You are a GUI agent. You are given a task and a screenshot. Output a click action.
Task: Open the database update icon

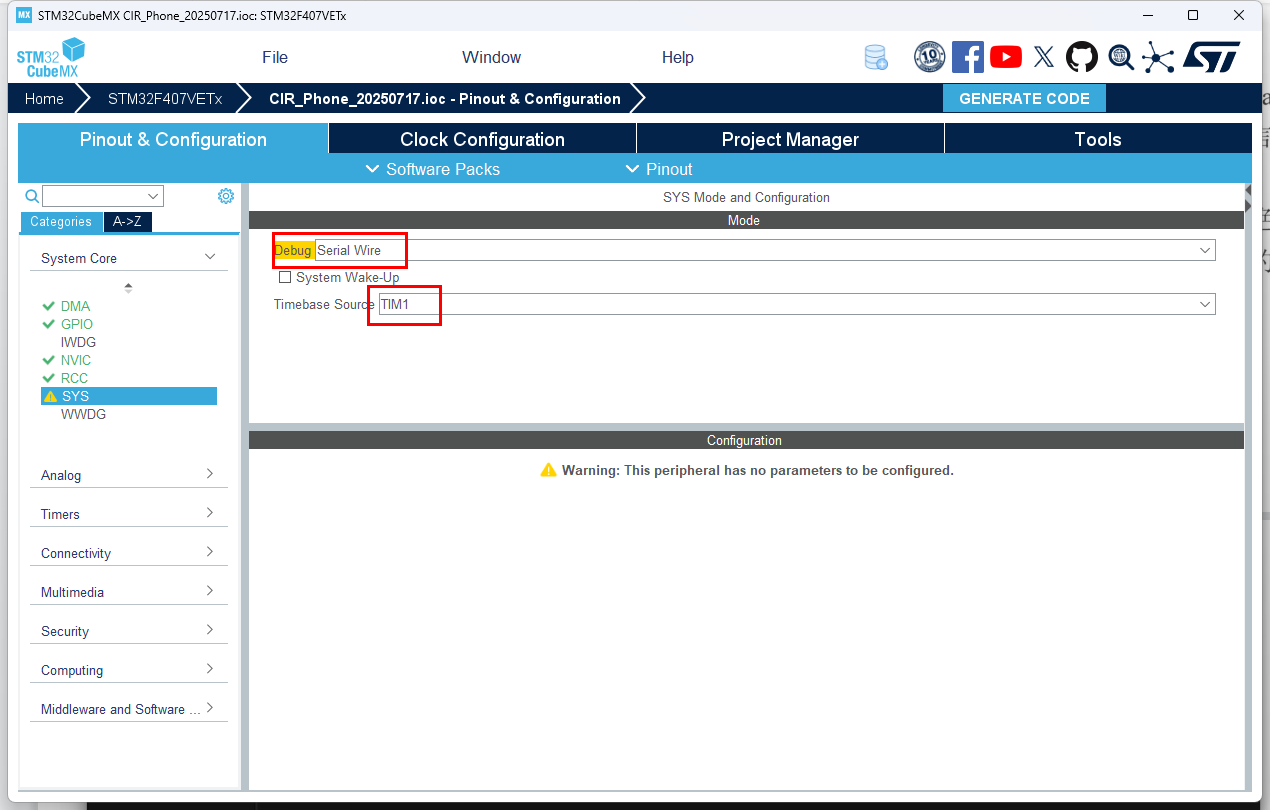tap(876, 57)
